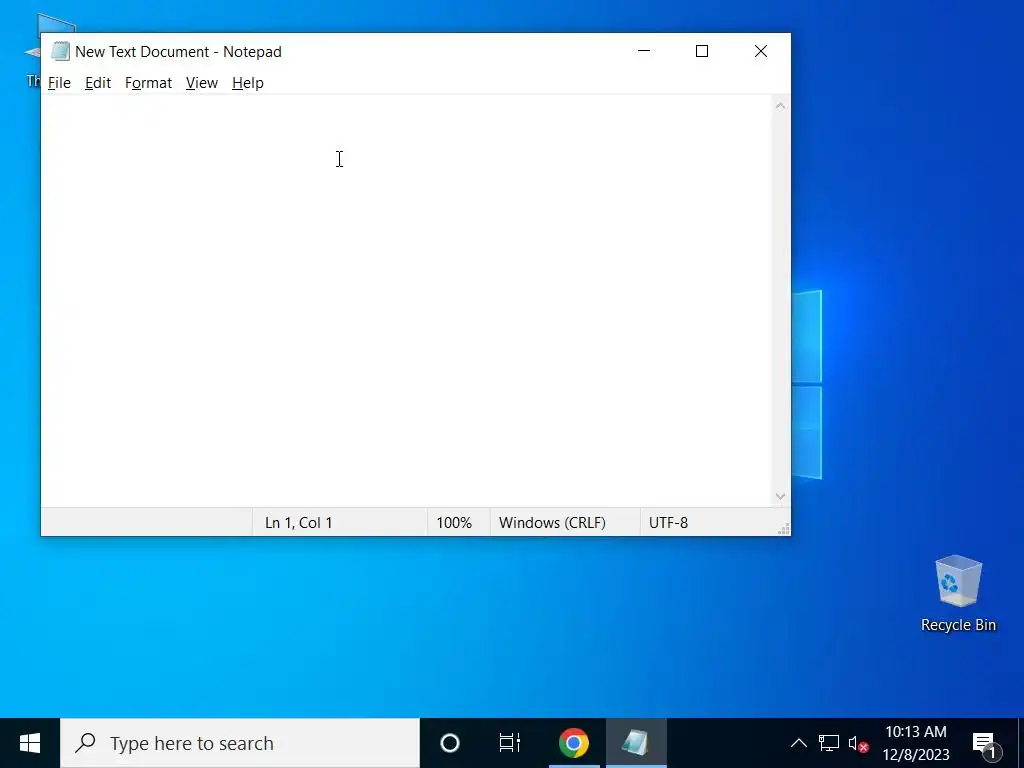The width and height of the screenshot is (1024, 768).
Task: Open the Help menu
Action: pos(248,83)
